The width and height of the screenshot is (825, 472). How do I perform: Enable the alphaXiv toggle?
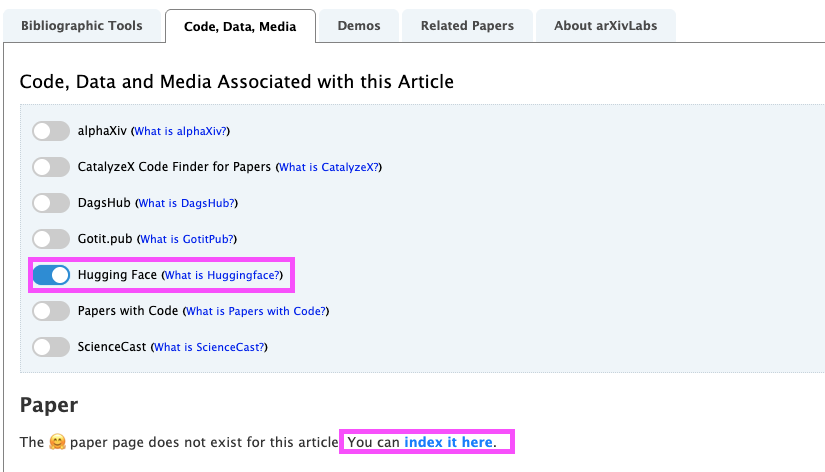point(51,131)
